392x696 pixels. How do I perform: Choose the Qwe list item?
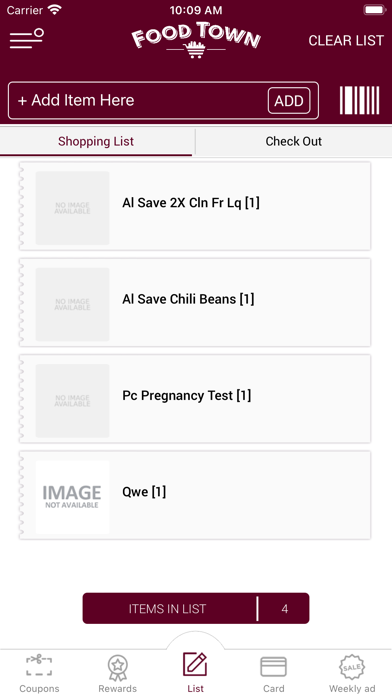coord(195,495)
